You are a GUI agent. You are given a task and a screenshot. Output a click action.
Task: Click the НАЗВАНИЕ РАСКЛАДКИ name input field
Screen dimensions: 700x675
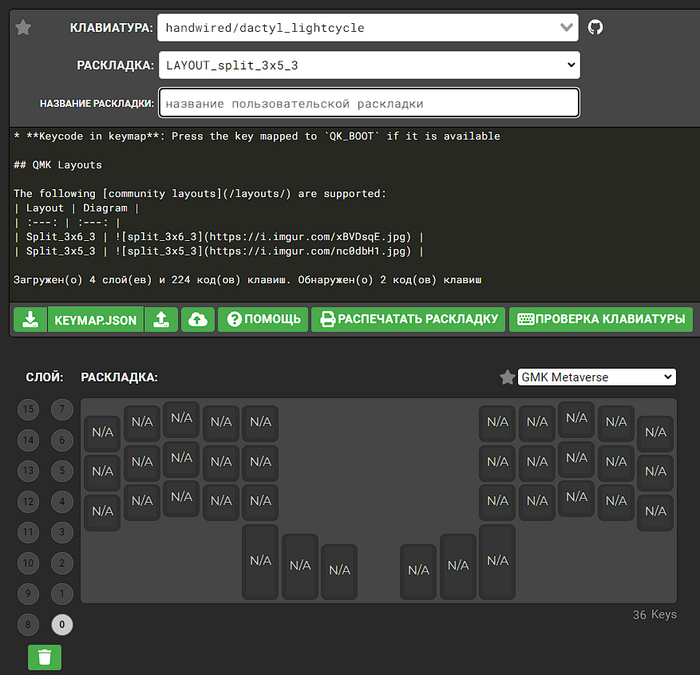point(369,103)
